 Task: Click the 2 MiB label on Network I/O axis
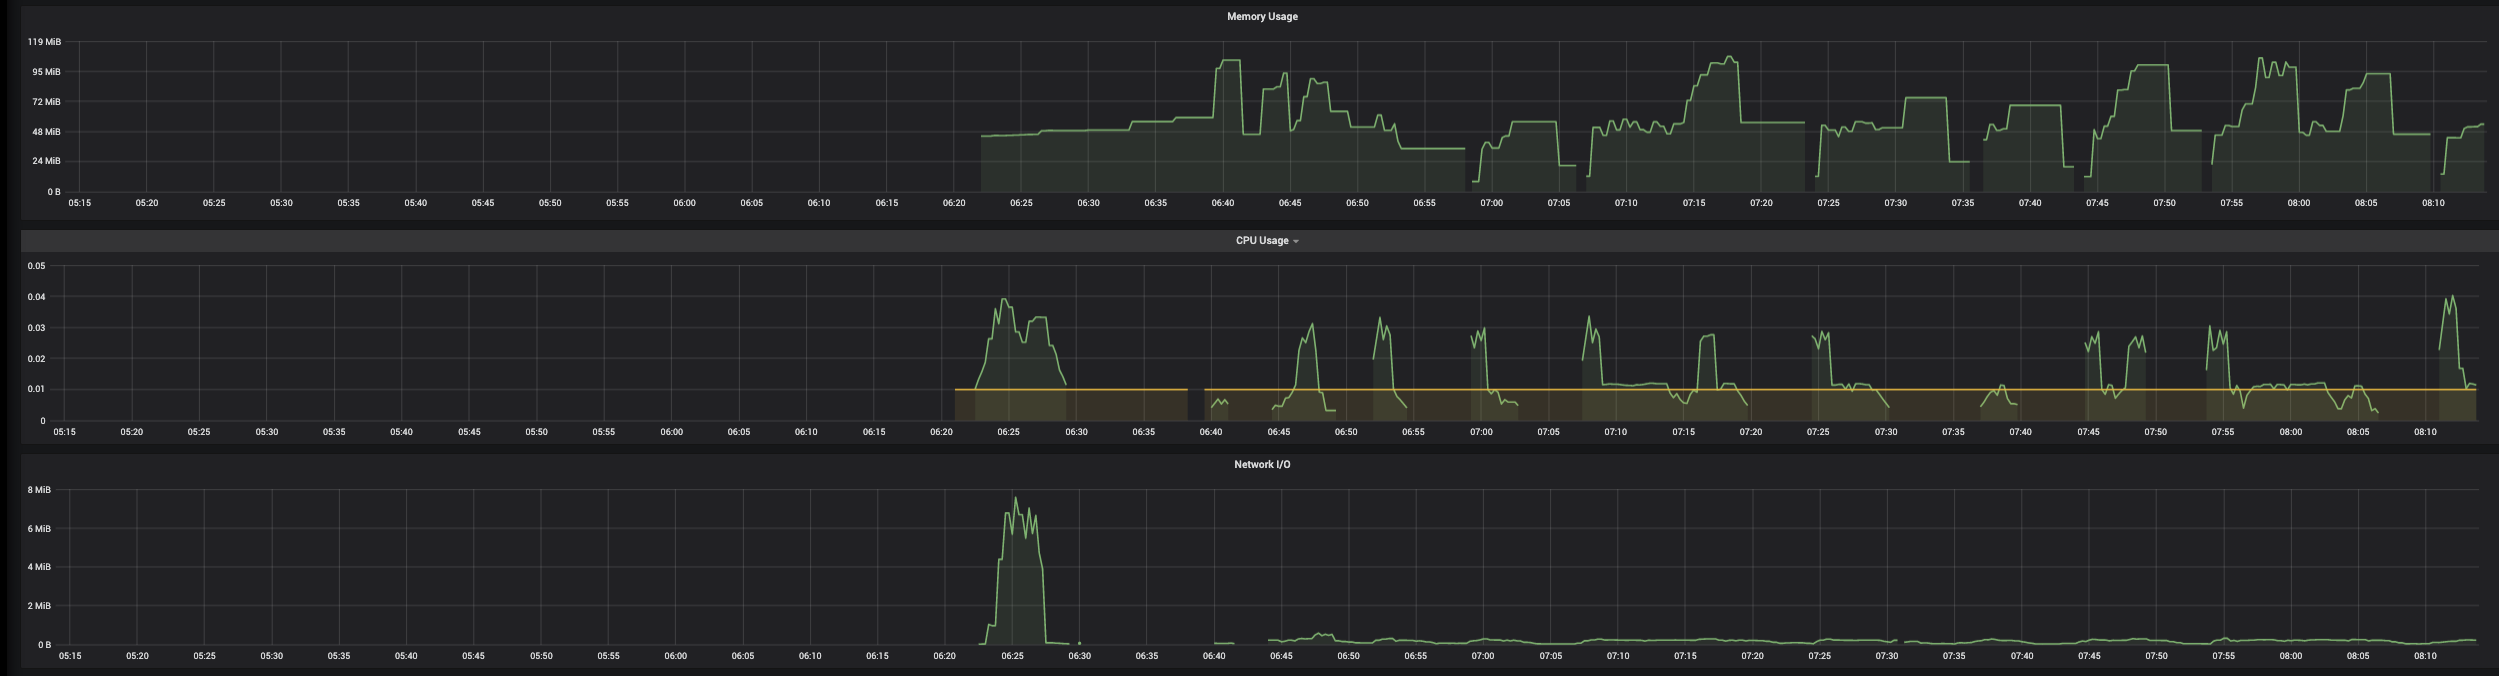coord(39,606)
